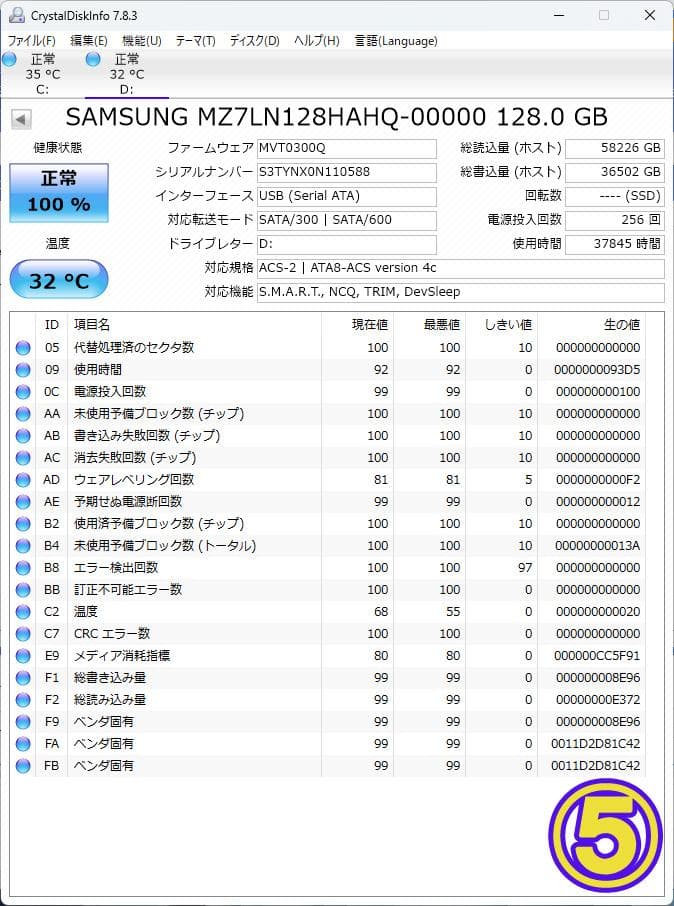
Task: Click raw value 00000000013A
Action: 598,545
